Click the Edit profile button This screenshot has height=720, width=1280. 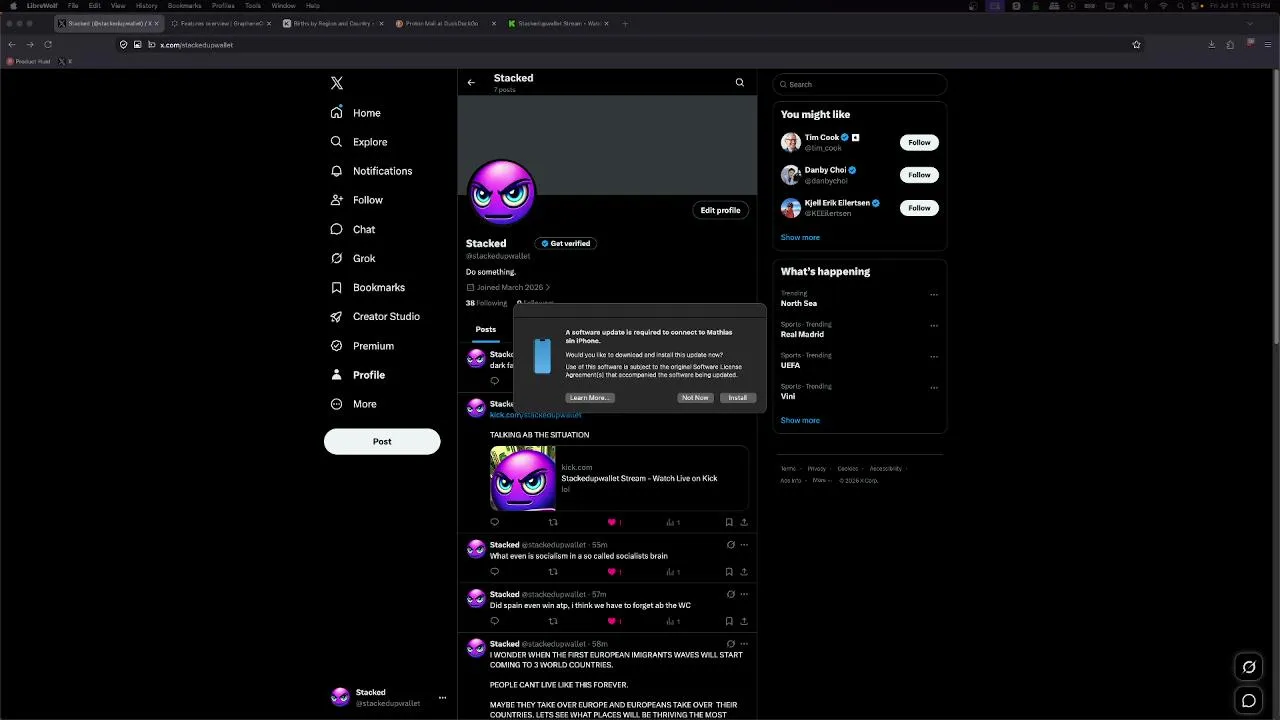720,210
